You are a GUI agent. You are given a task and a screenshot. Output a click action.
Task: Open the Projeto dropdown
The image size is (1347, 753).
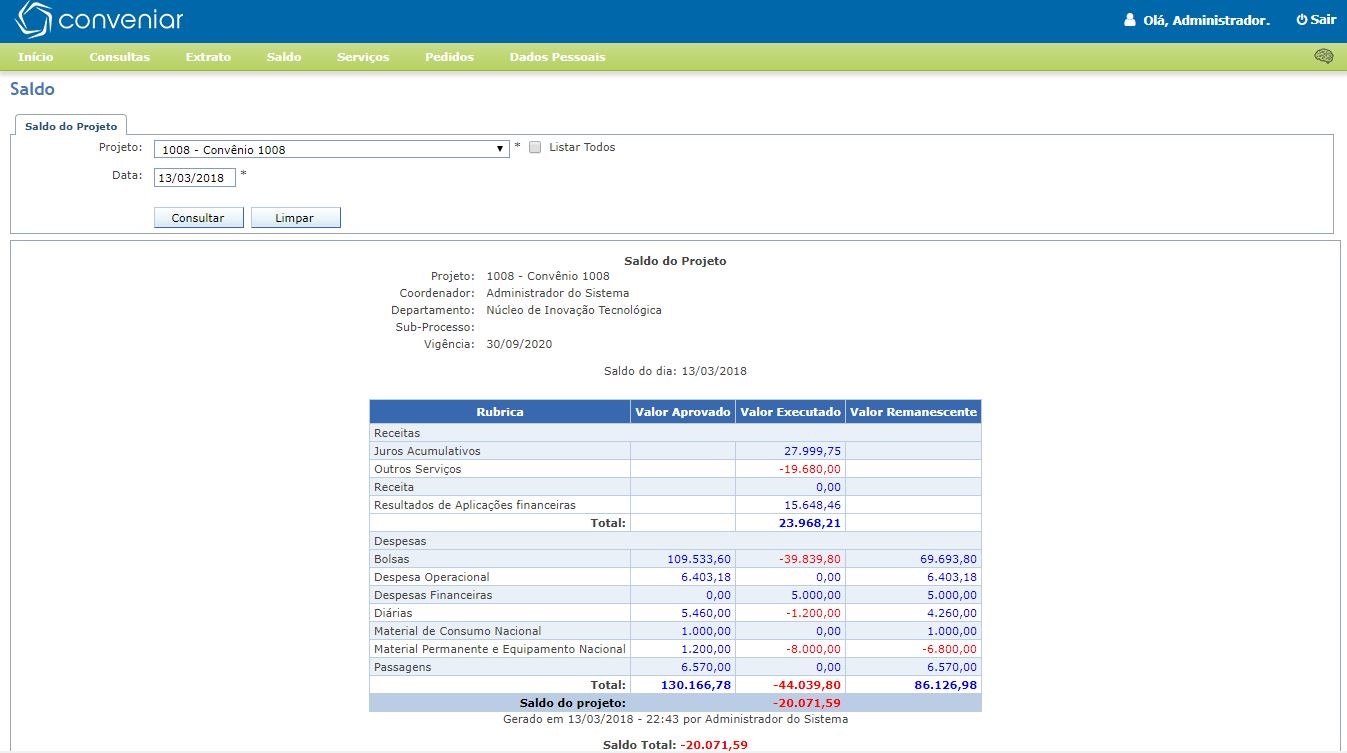point(331,149)
